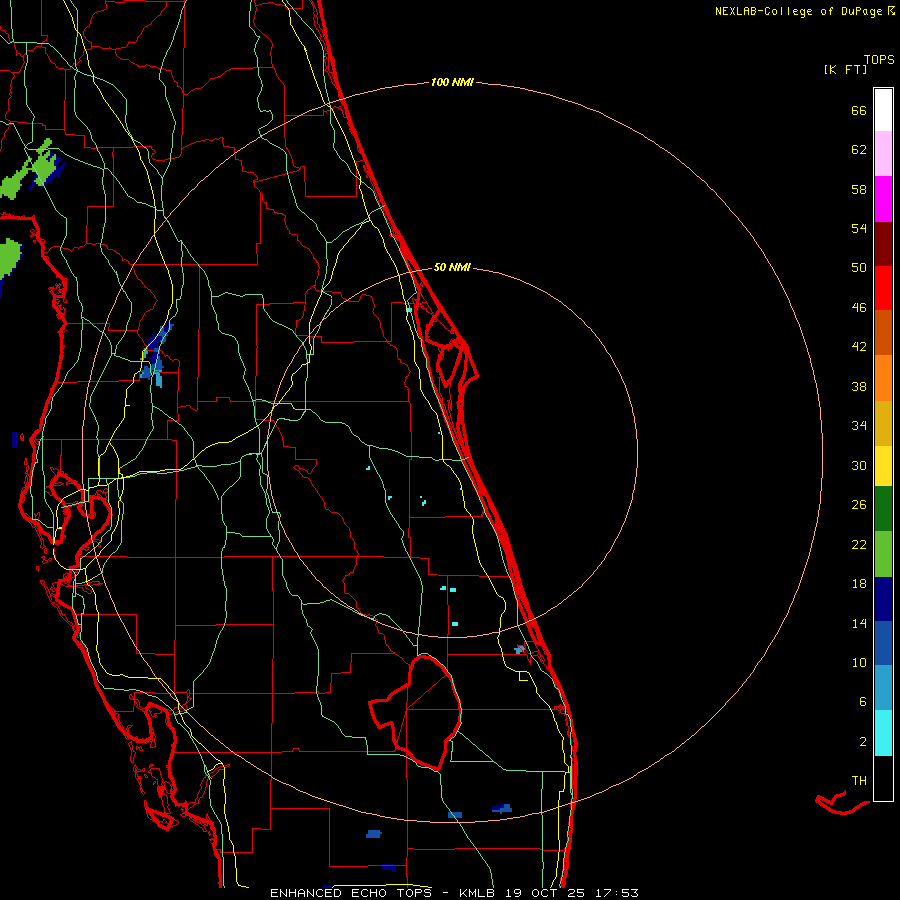Image resolution: width=900 pixels, height=900 pixels.
Task: Click the light pink 62 kft legend swatch
Action: [883, 153]
